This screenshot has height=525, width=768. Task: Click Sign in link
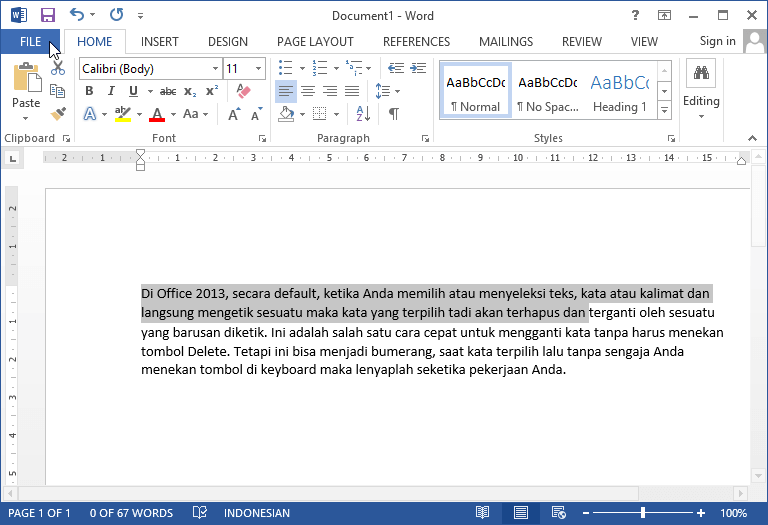click(x=718, y=41)
